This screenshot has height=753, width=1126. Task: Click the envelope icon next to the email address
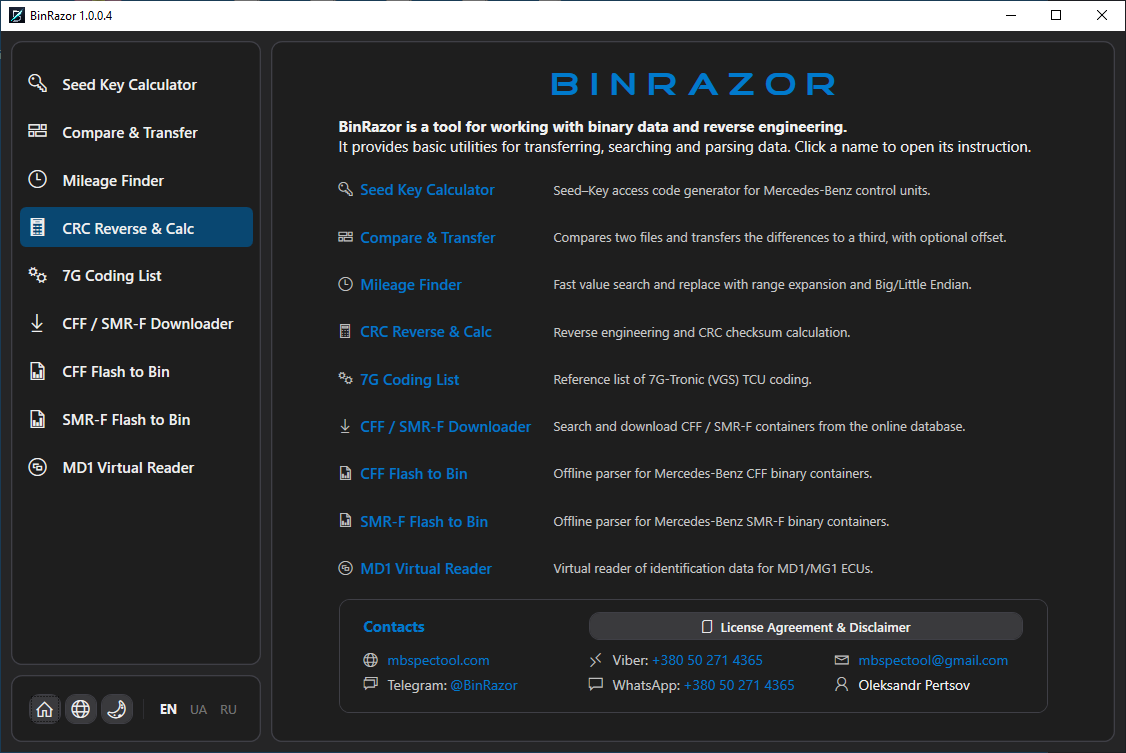[x=842, y=660]
